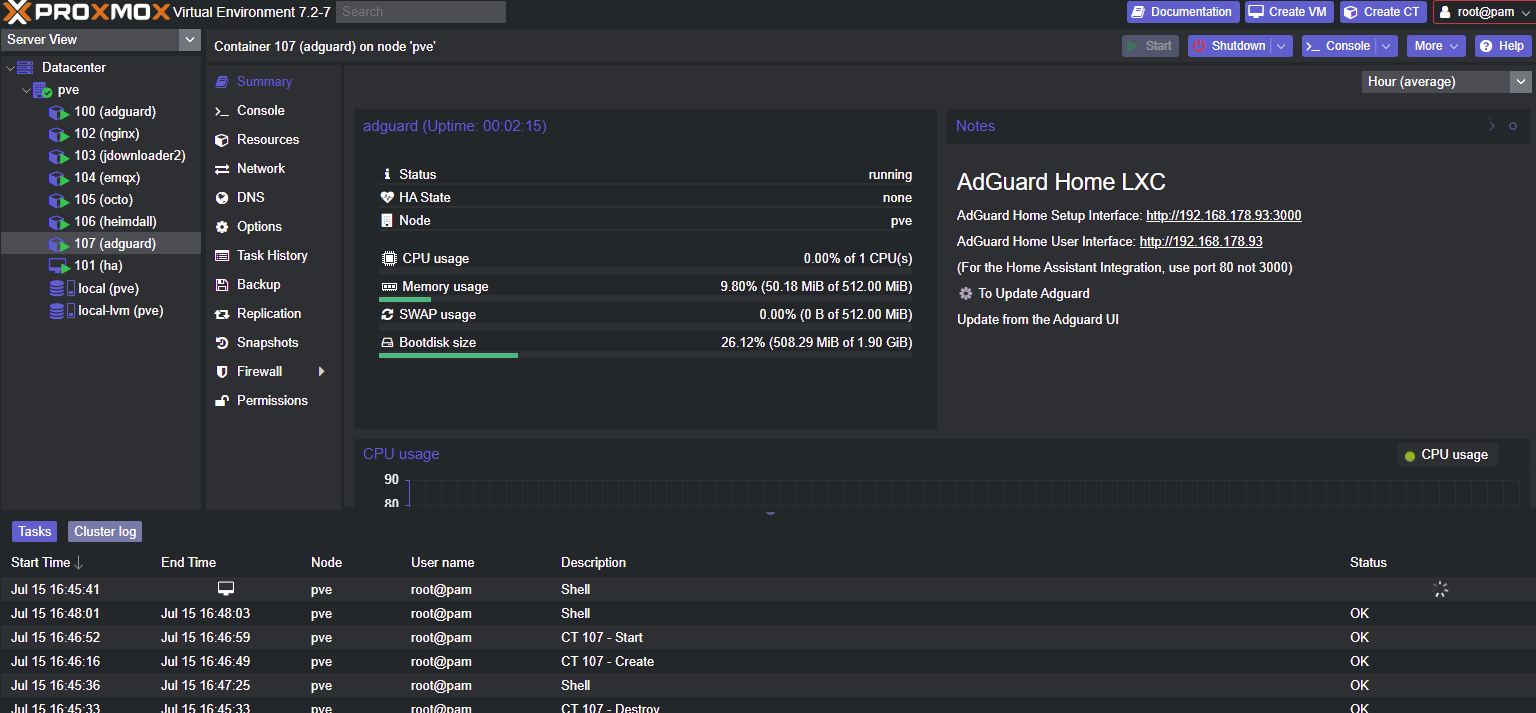1536x713 pixels.
Task: Click container icon for 102 (nginx)
Action: 59,134
